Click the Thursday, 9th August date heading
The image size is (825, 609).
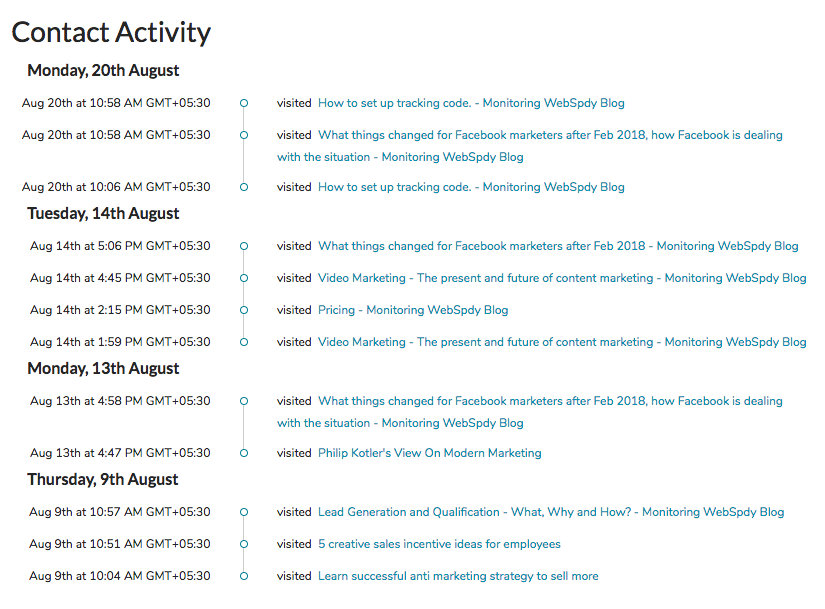103,480
